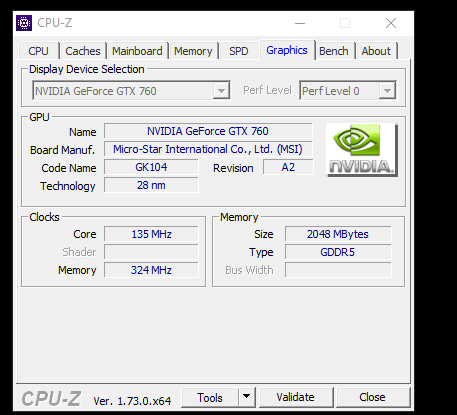Viewport: 457px width, 415px height.
Task: Click the GDDR5 memory type value
Action: coord(338,252)
